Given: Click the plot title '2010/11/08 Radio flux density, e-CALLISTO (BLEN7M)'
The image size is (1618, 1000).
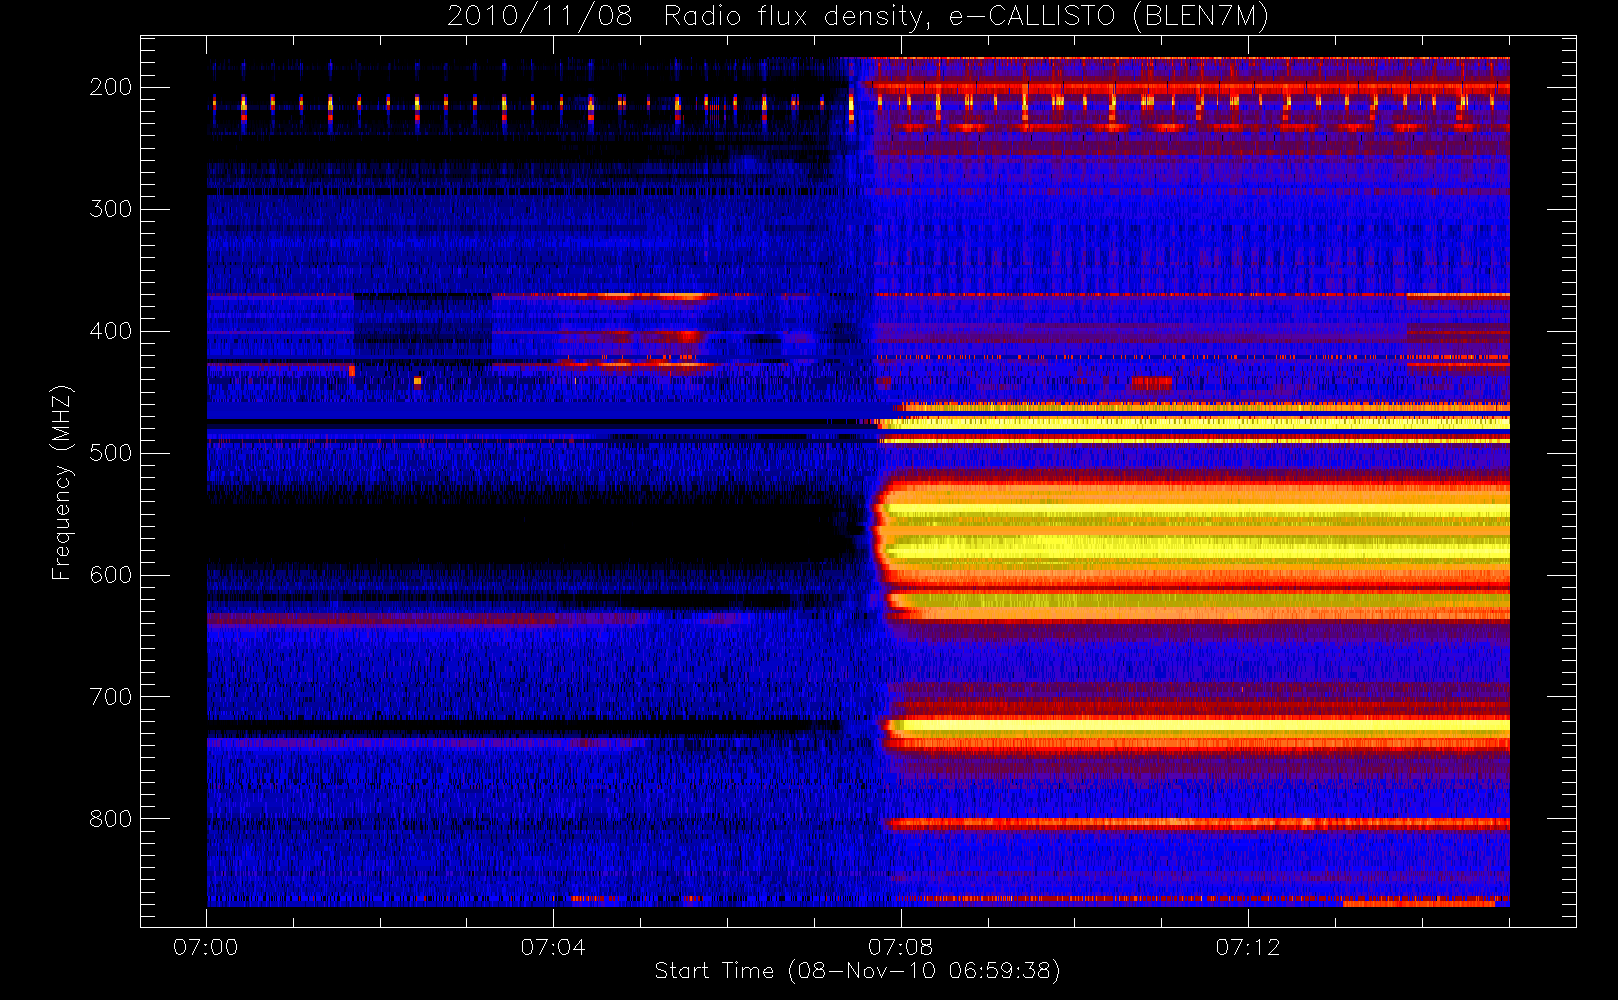Looking at the screenshot, I should click(x=857, y=17).
